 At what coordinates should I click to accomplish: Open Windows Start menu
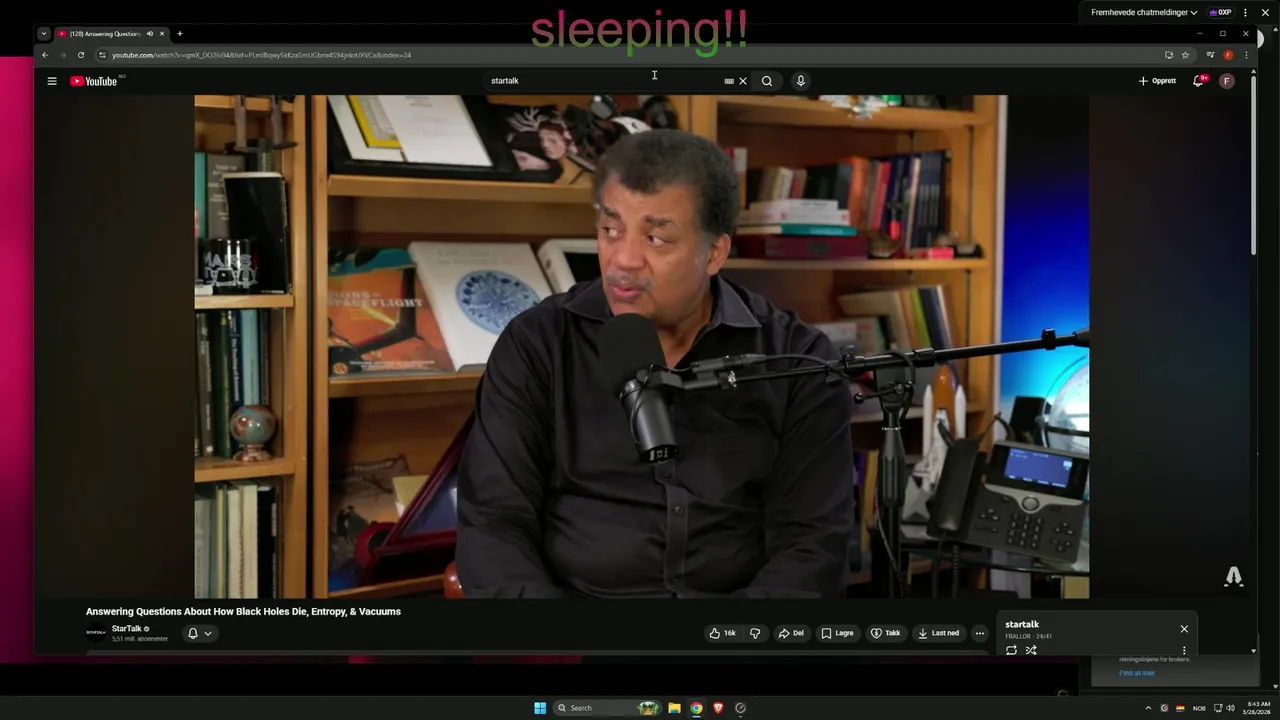pyautogui.click(x=540, y=708)
